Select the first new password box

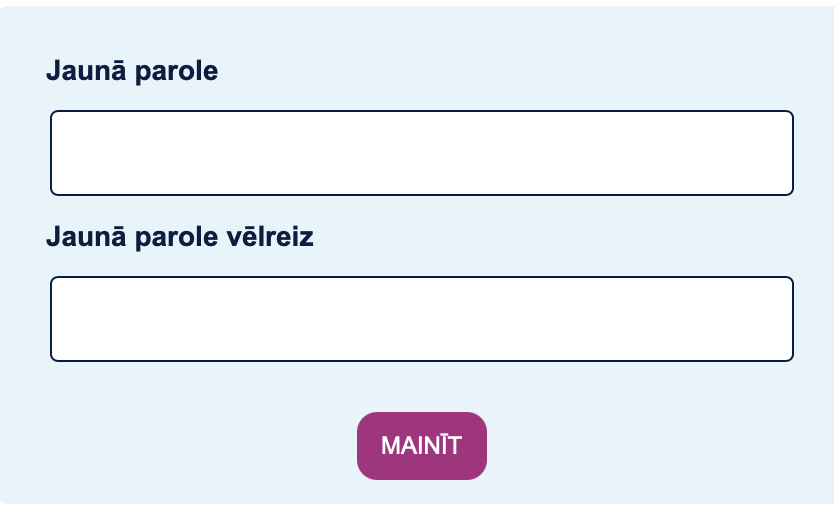click(x=421, y=153)
